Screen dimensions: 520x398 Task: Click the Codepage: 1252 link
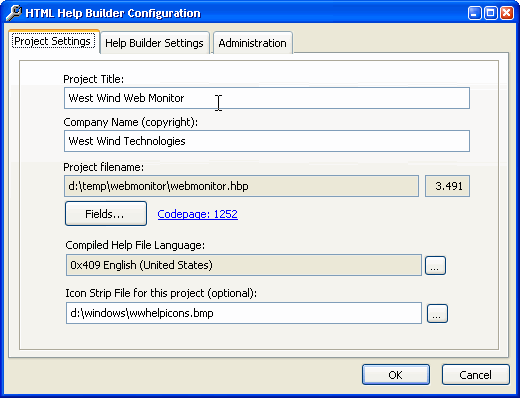click(x=198, y=214)
